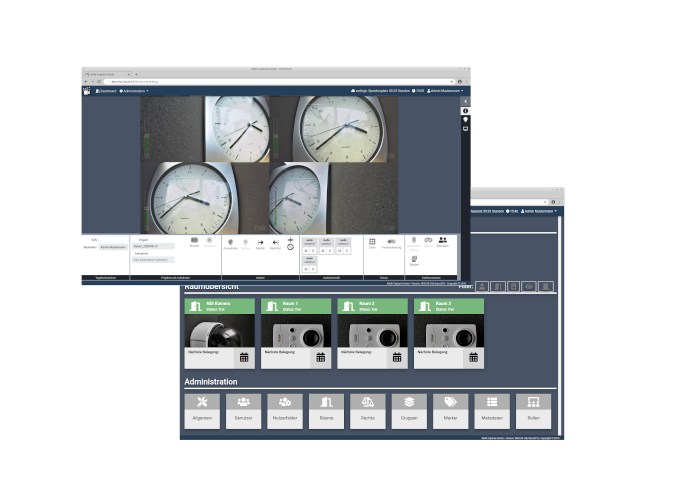The image size is (700, 500).
Task: Open the Allgemein administration tile
Action: click(202, 410)
